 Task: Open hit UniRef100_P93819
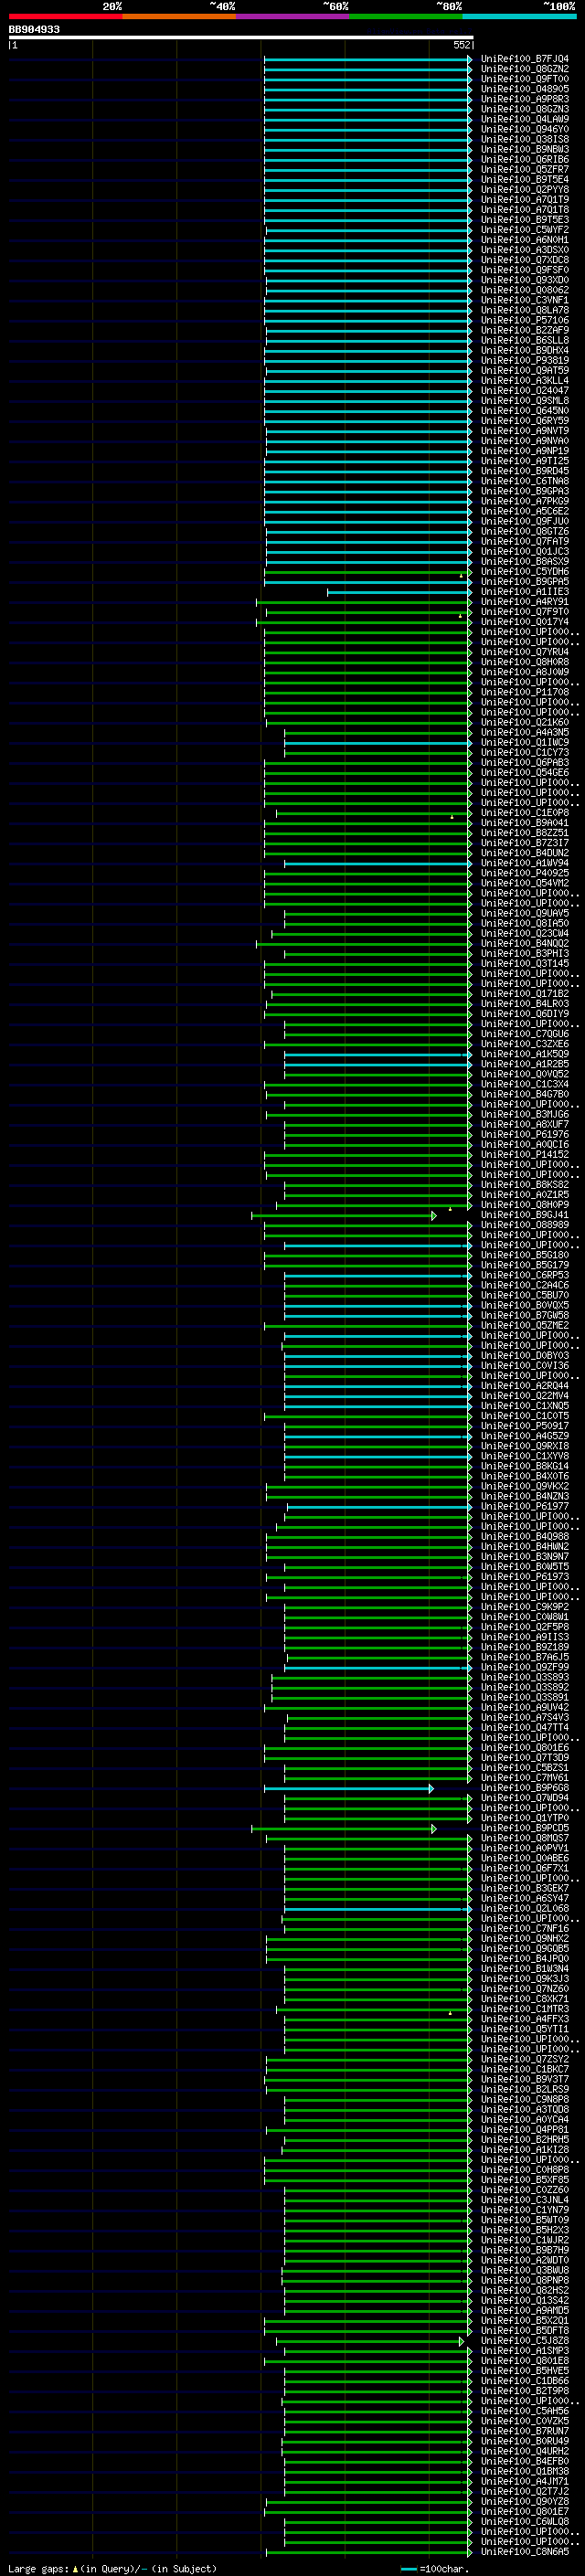[525, 360]
